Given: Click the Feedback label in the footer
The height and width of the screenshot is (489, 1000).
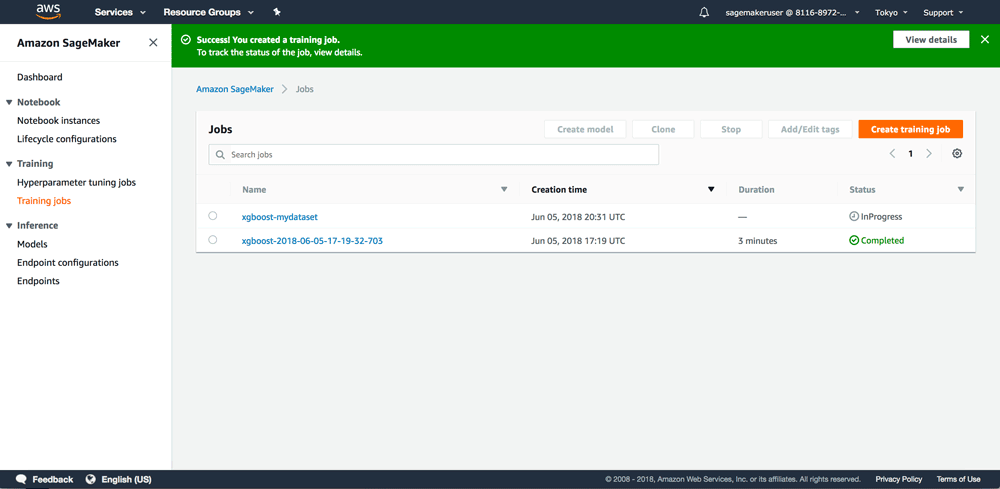Looking at the screenshot, I should (53, 479).
